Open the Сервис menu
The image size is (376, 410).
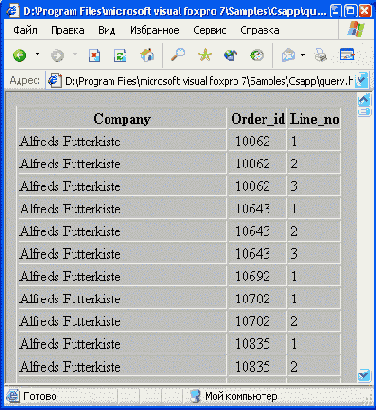210,30
